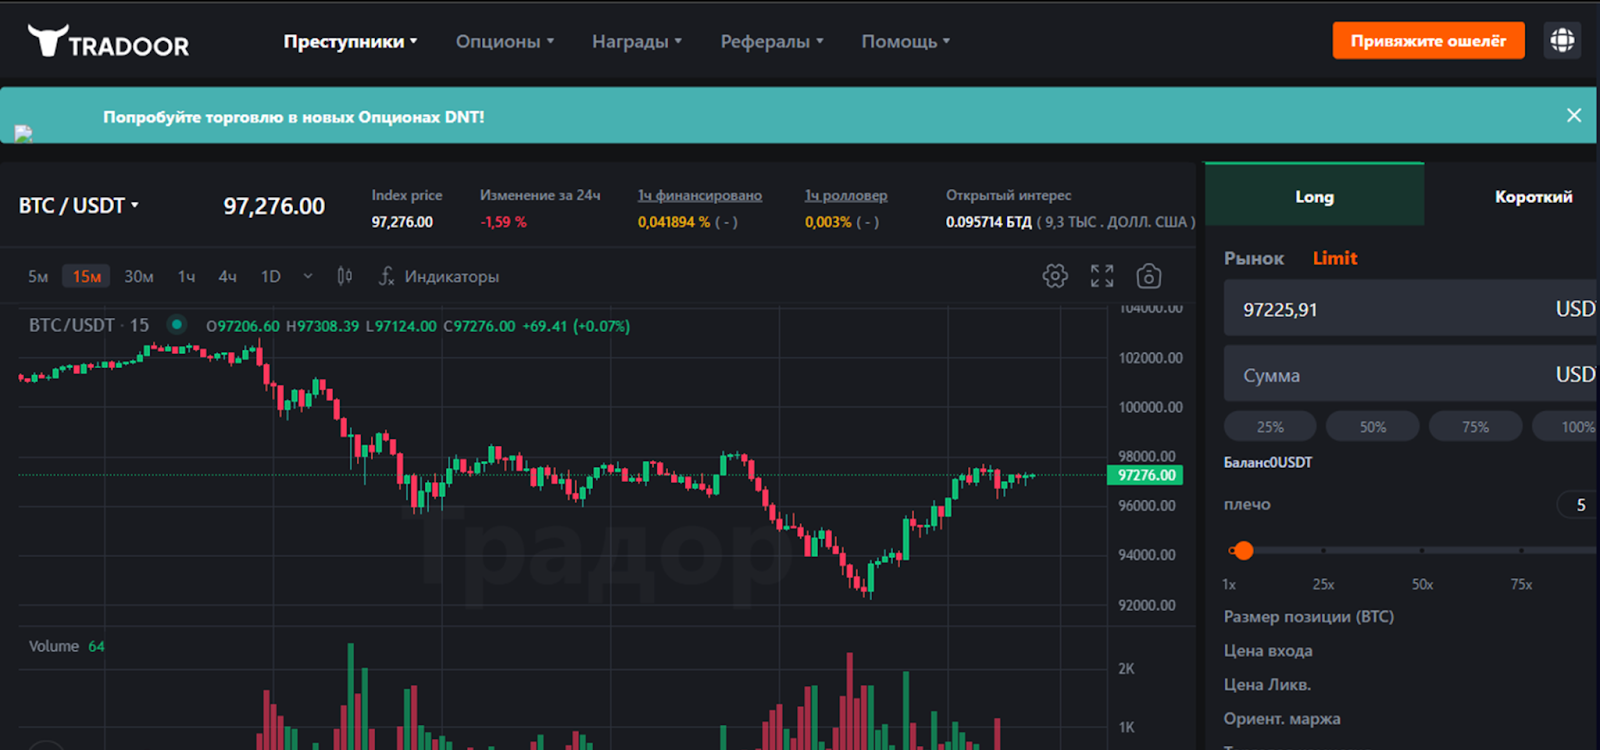
Task: Select 30м timeframe
Action: pos(139,276)
